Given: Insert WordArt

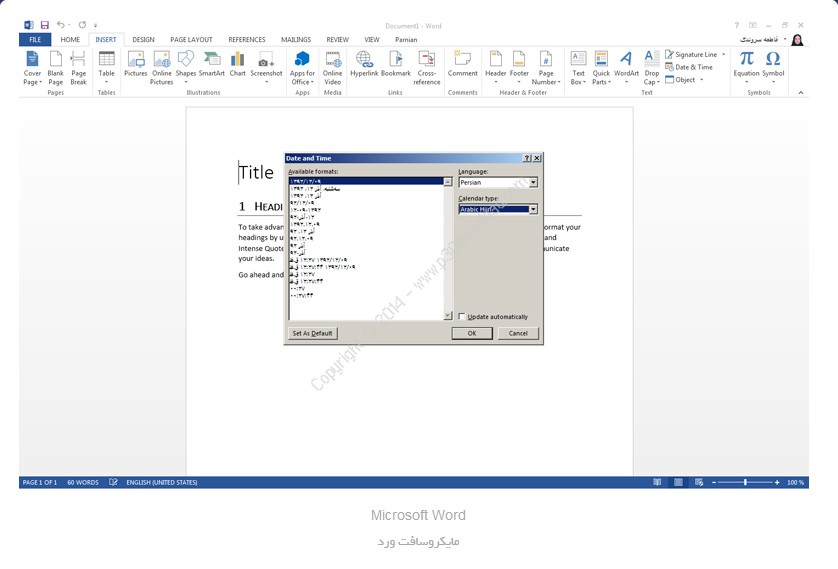Looking at the screenshot, I should 626,68.
